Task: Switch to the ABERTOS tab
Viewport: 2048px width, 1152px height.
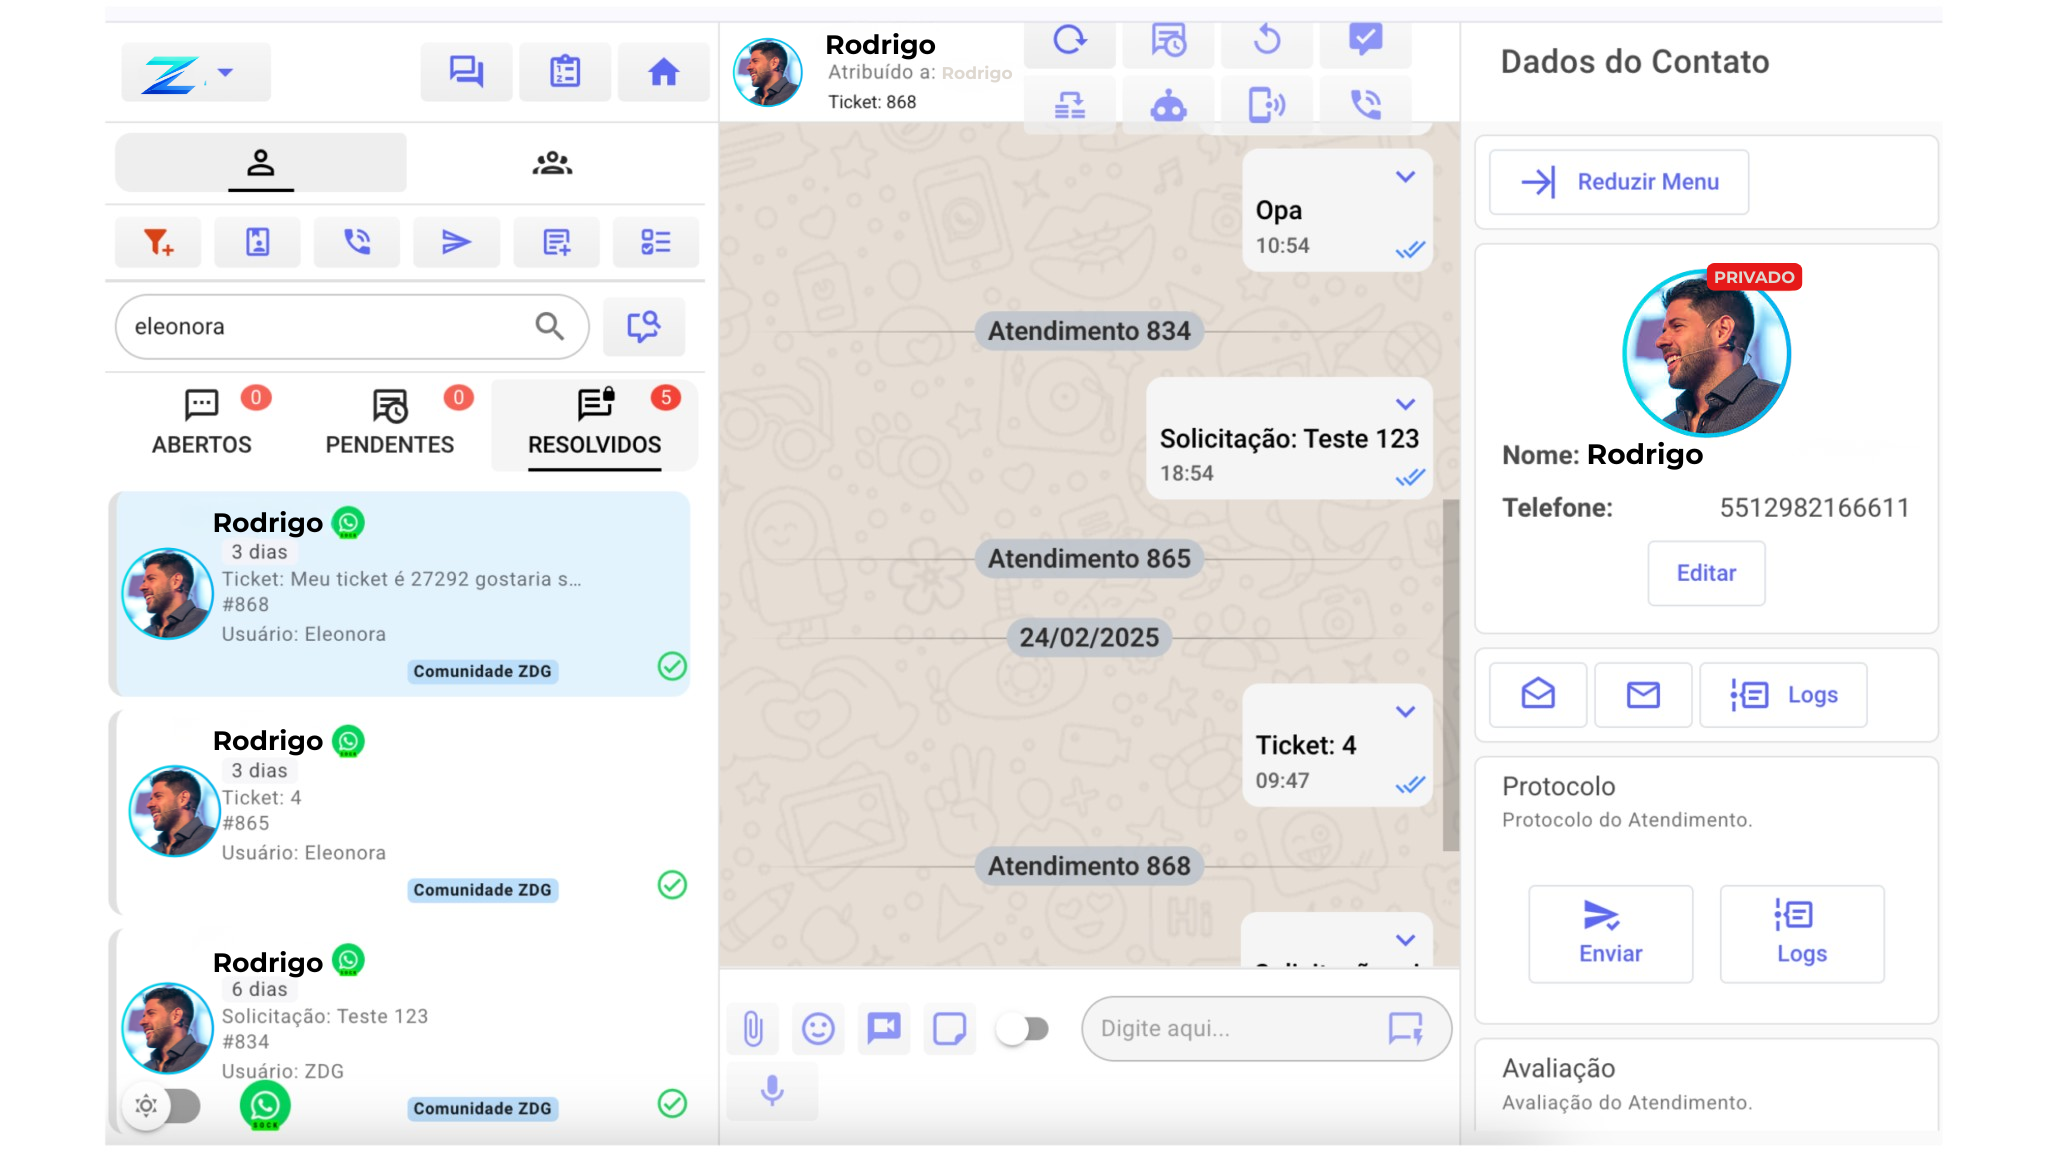Action: tap(202, 423)
